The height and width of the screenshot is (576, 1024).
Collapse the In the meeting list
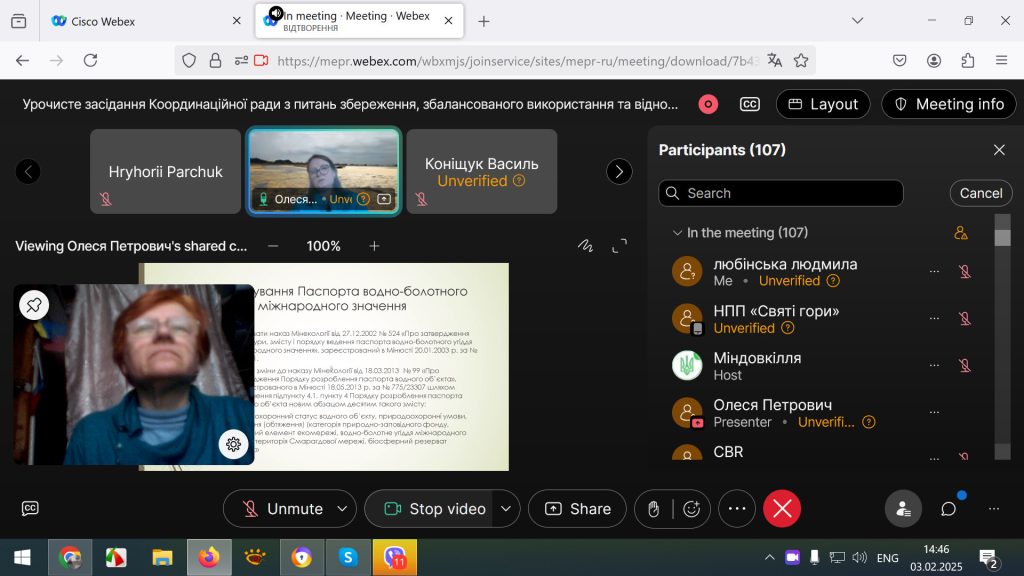click(x=677, y=233)
